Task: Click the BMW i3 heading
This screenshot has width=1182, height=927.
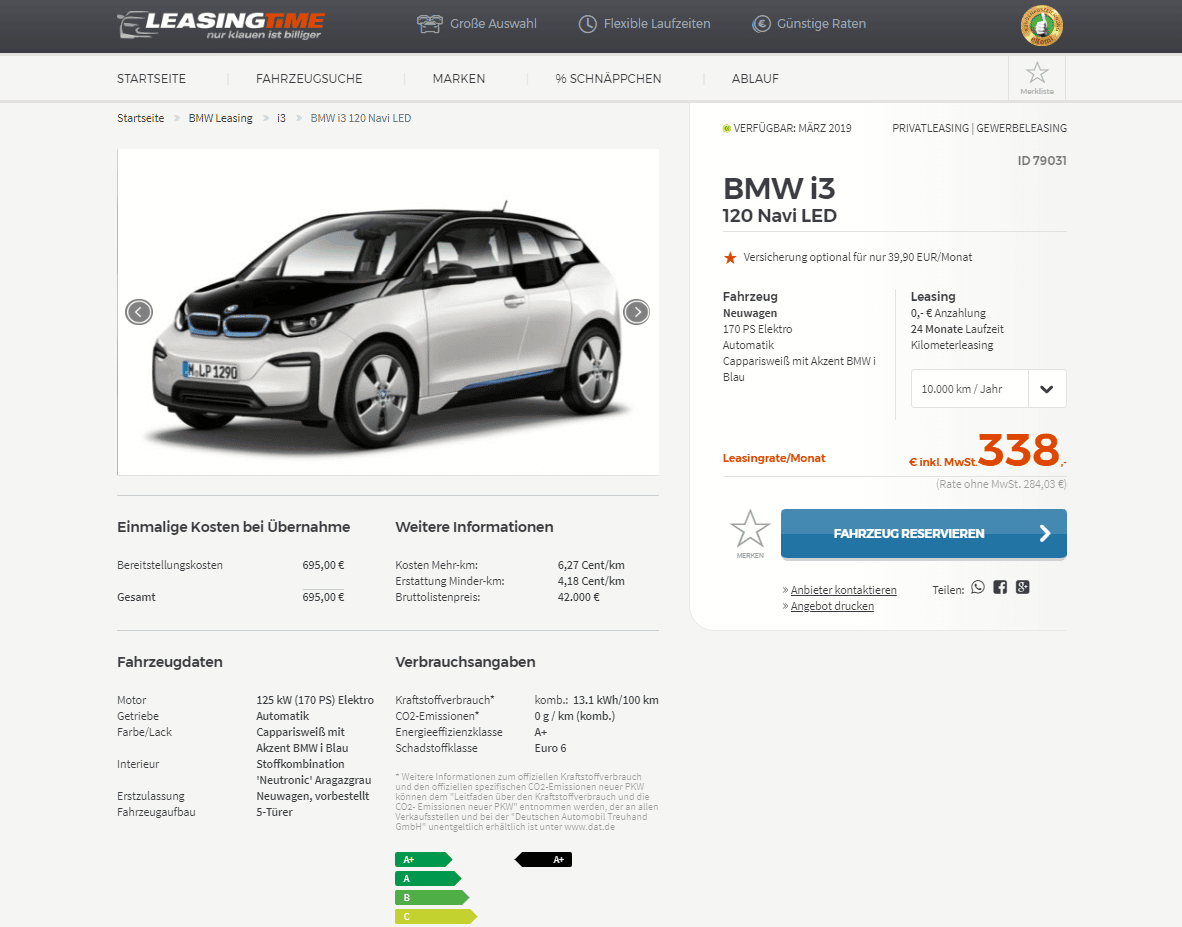Action: tap(779, 188)
